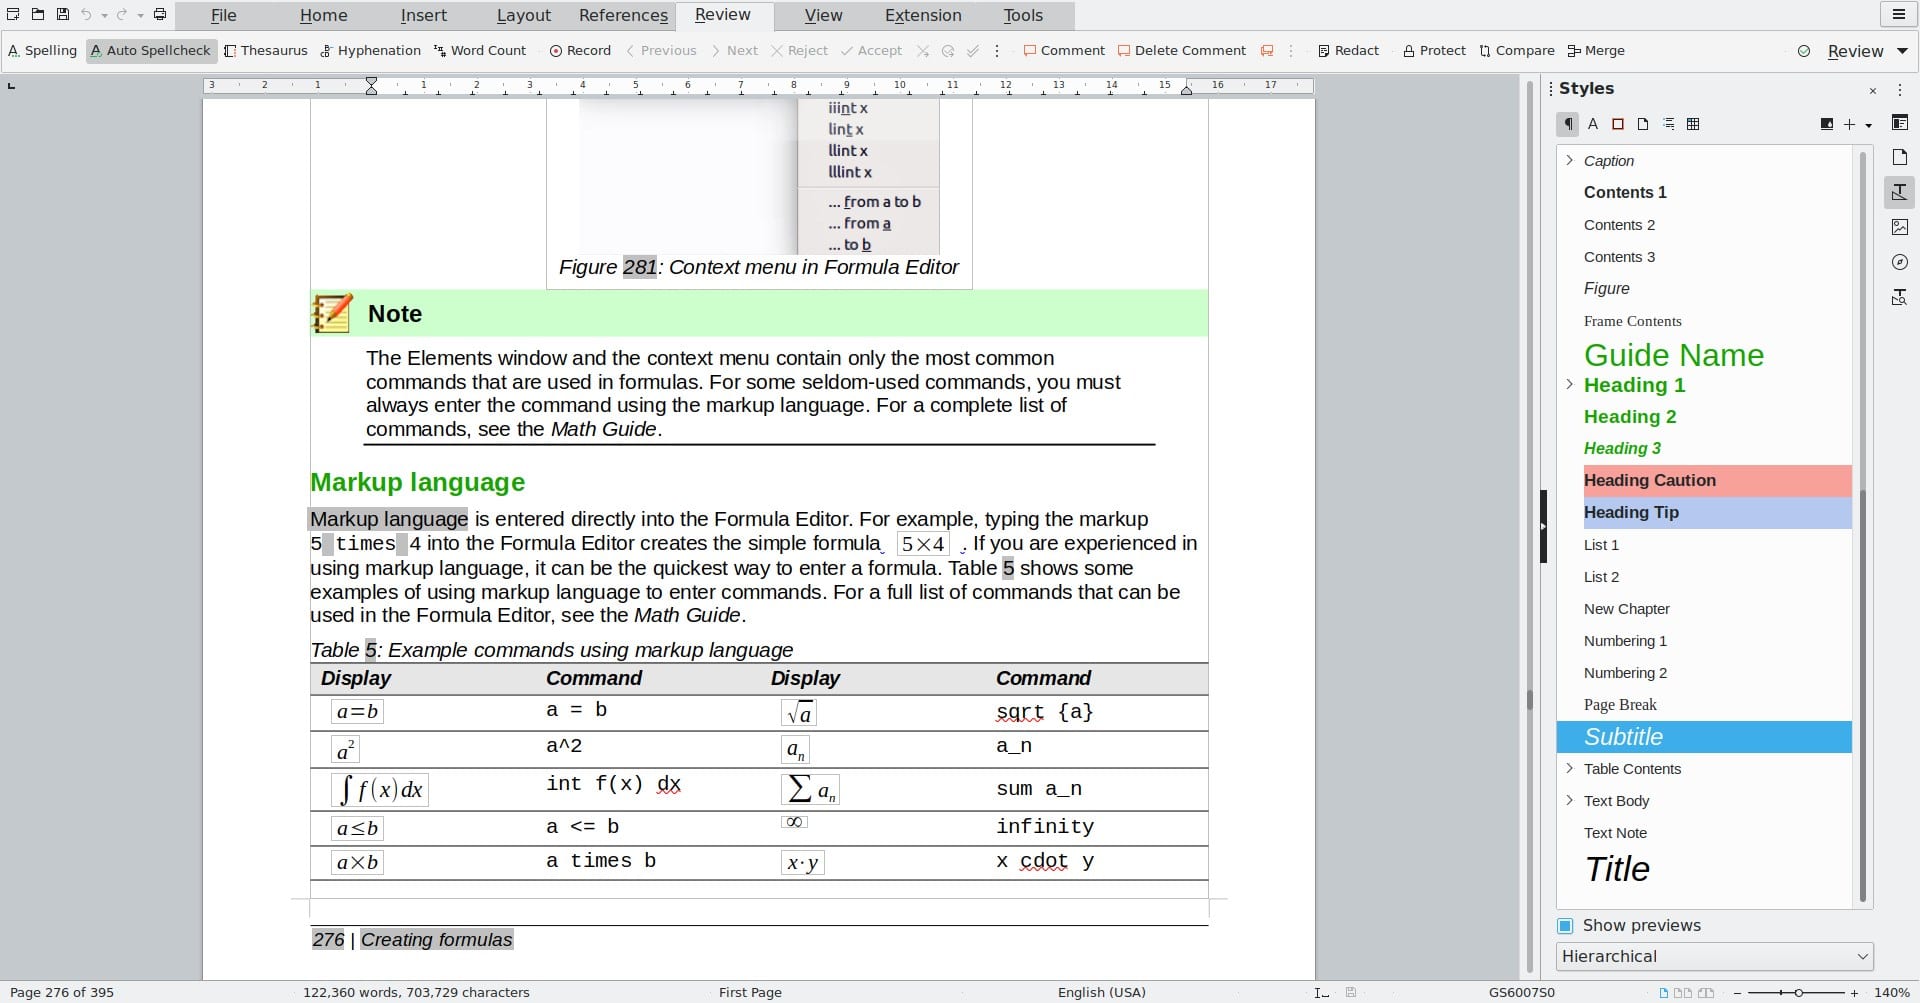Open the Hierarchical style filter dropdown
The width and height of the screenshot is (1920, 1003).
[x=1714, y=956]
